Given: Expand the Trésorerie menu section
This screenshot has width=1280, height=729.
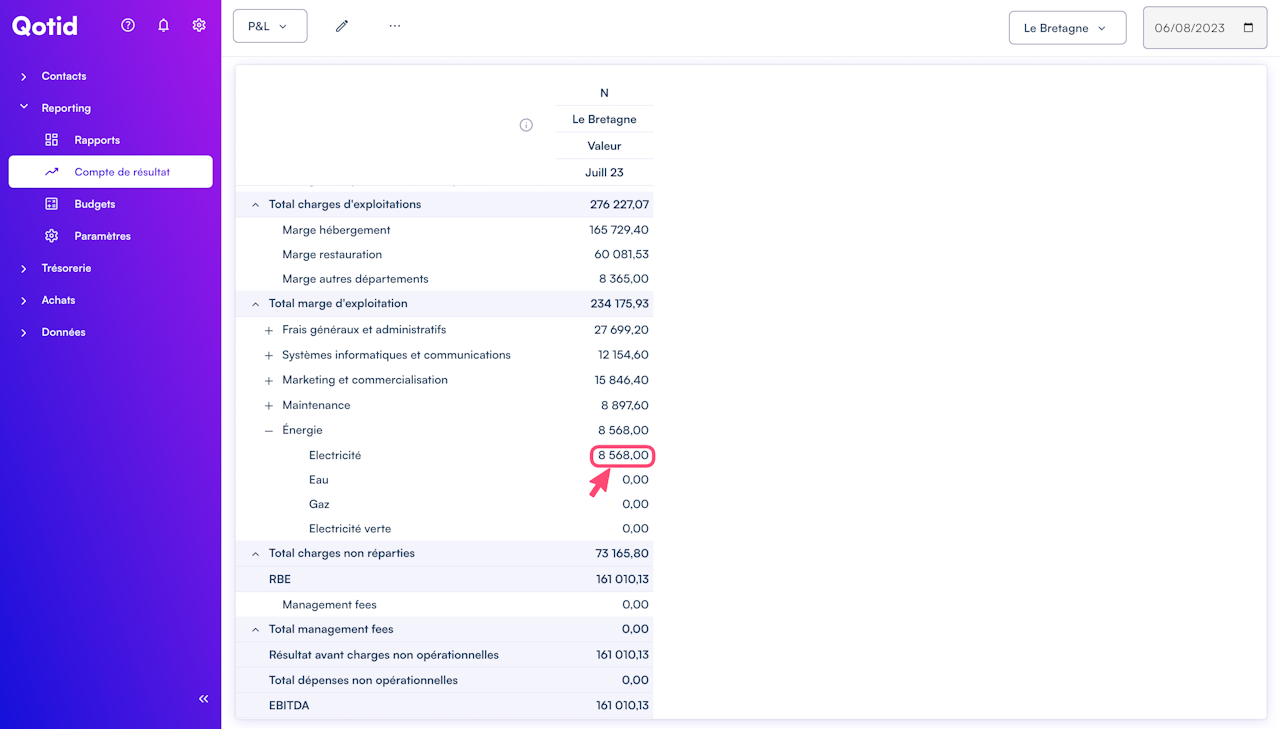Looking at the screenshot, I should point(65,268).
